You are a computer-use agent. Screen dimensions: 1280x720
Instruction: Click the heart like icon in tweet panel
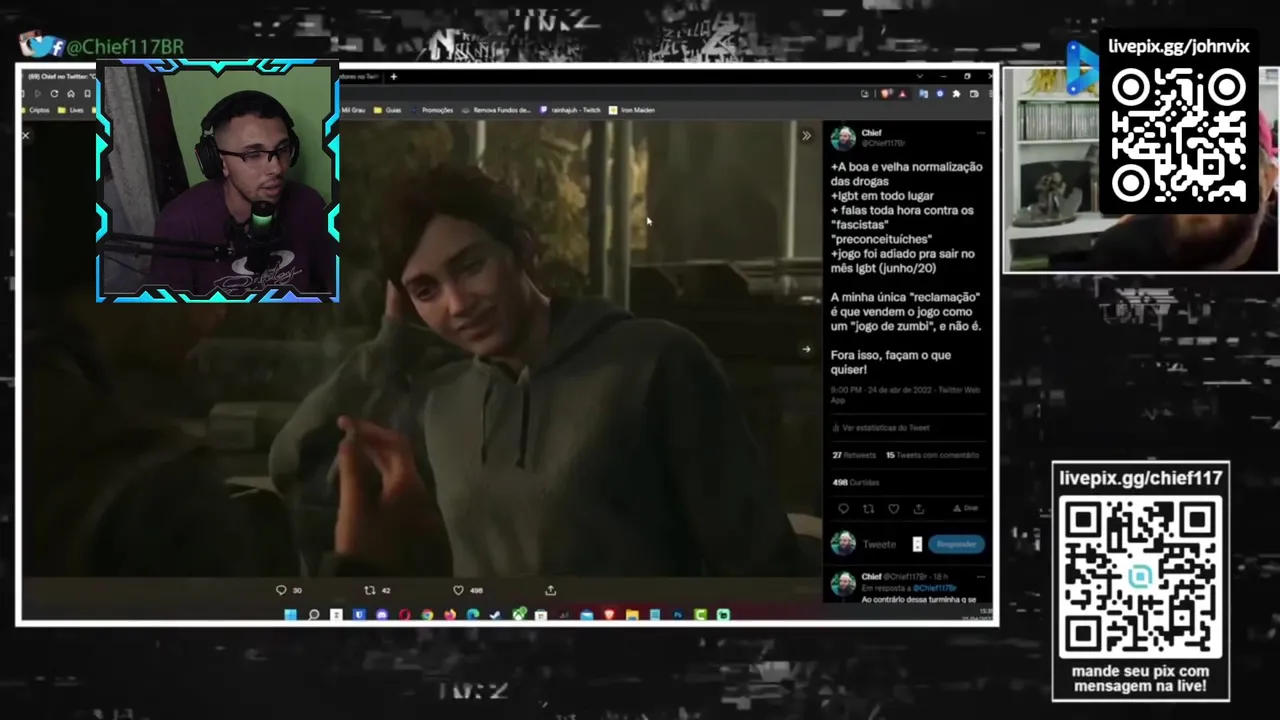[x=893, y=509]
